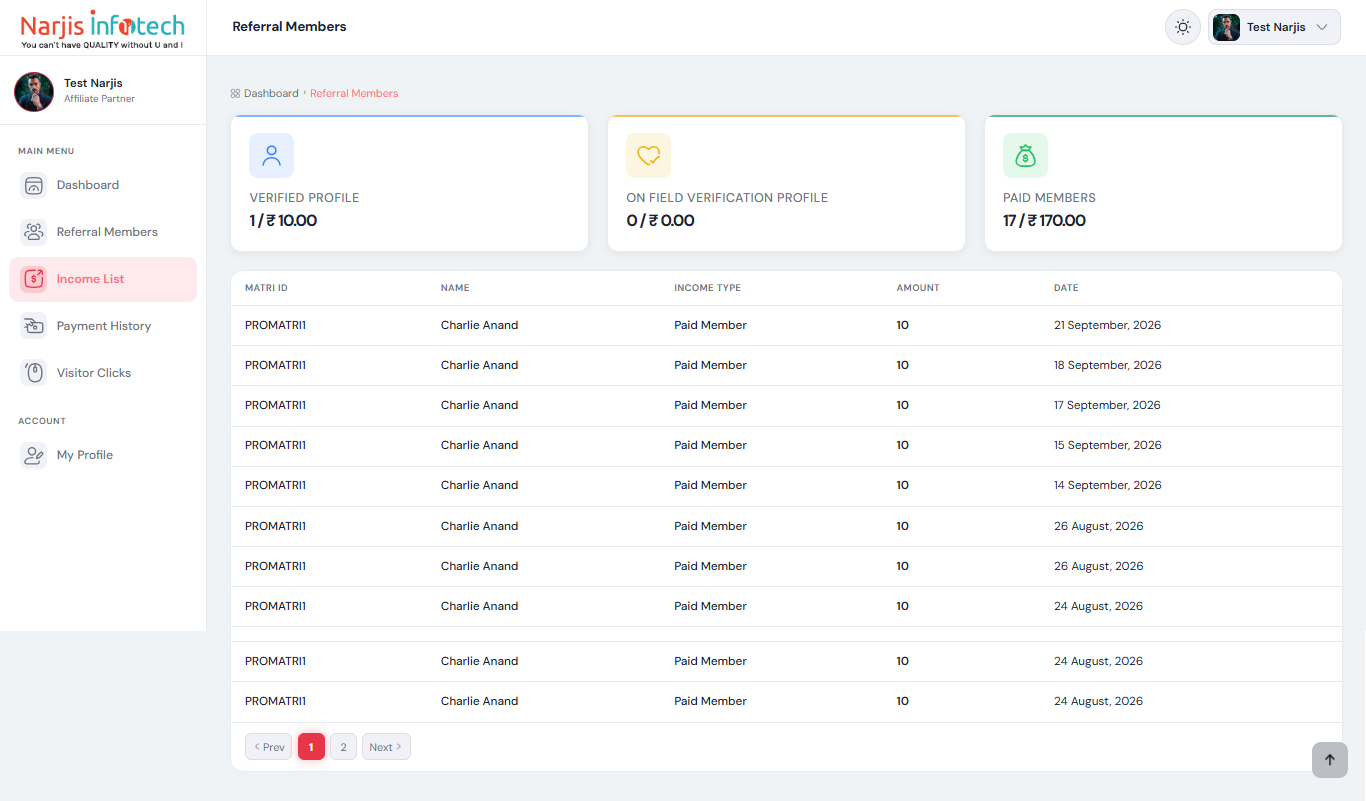
Task: Toggle the light/dark theme sun icon
Action: coord(1183,27)
